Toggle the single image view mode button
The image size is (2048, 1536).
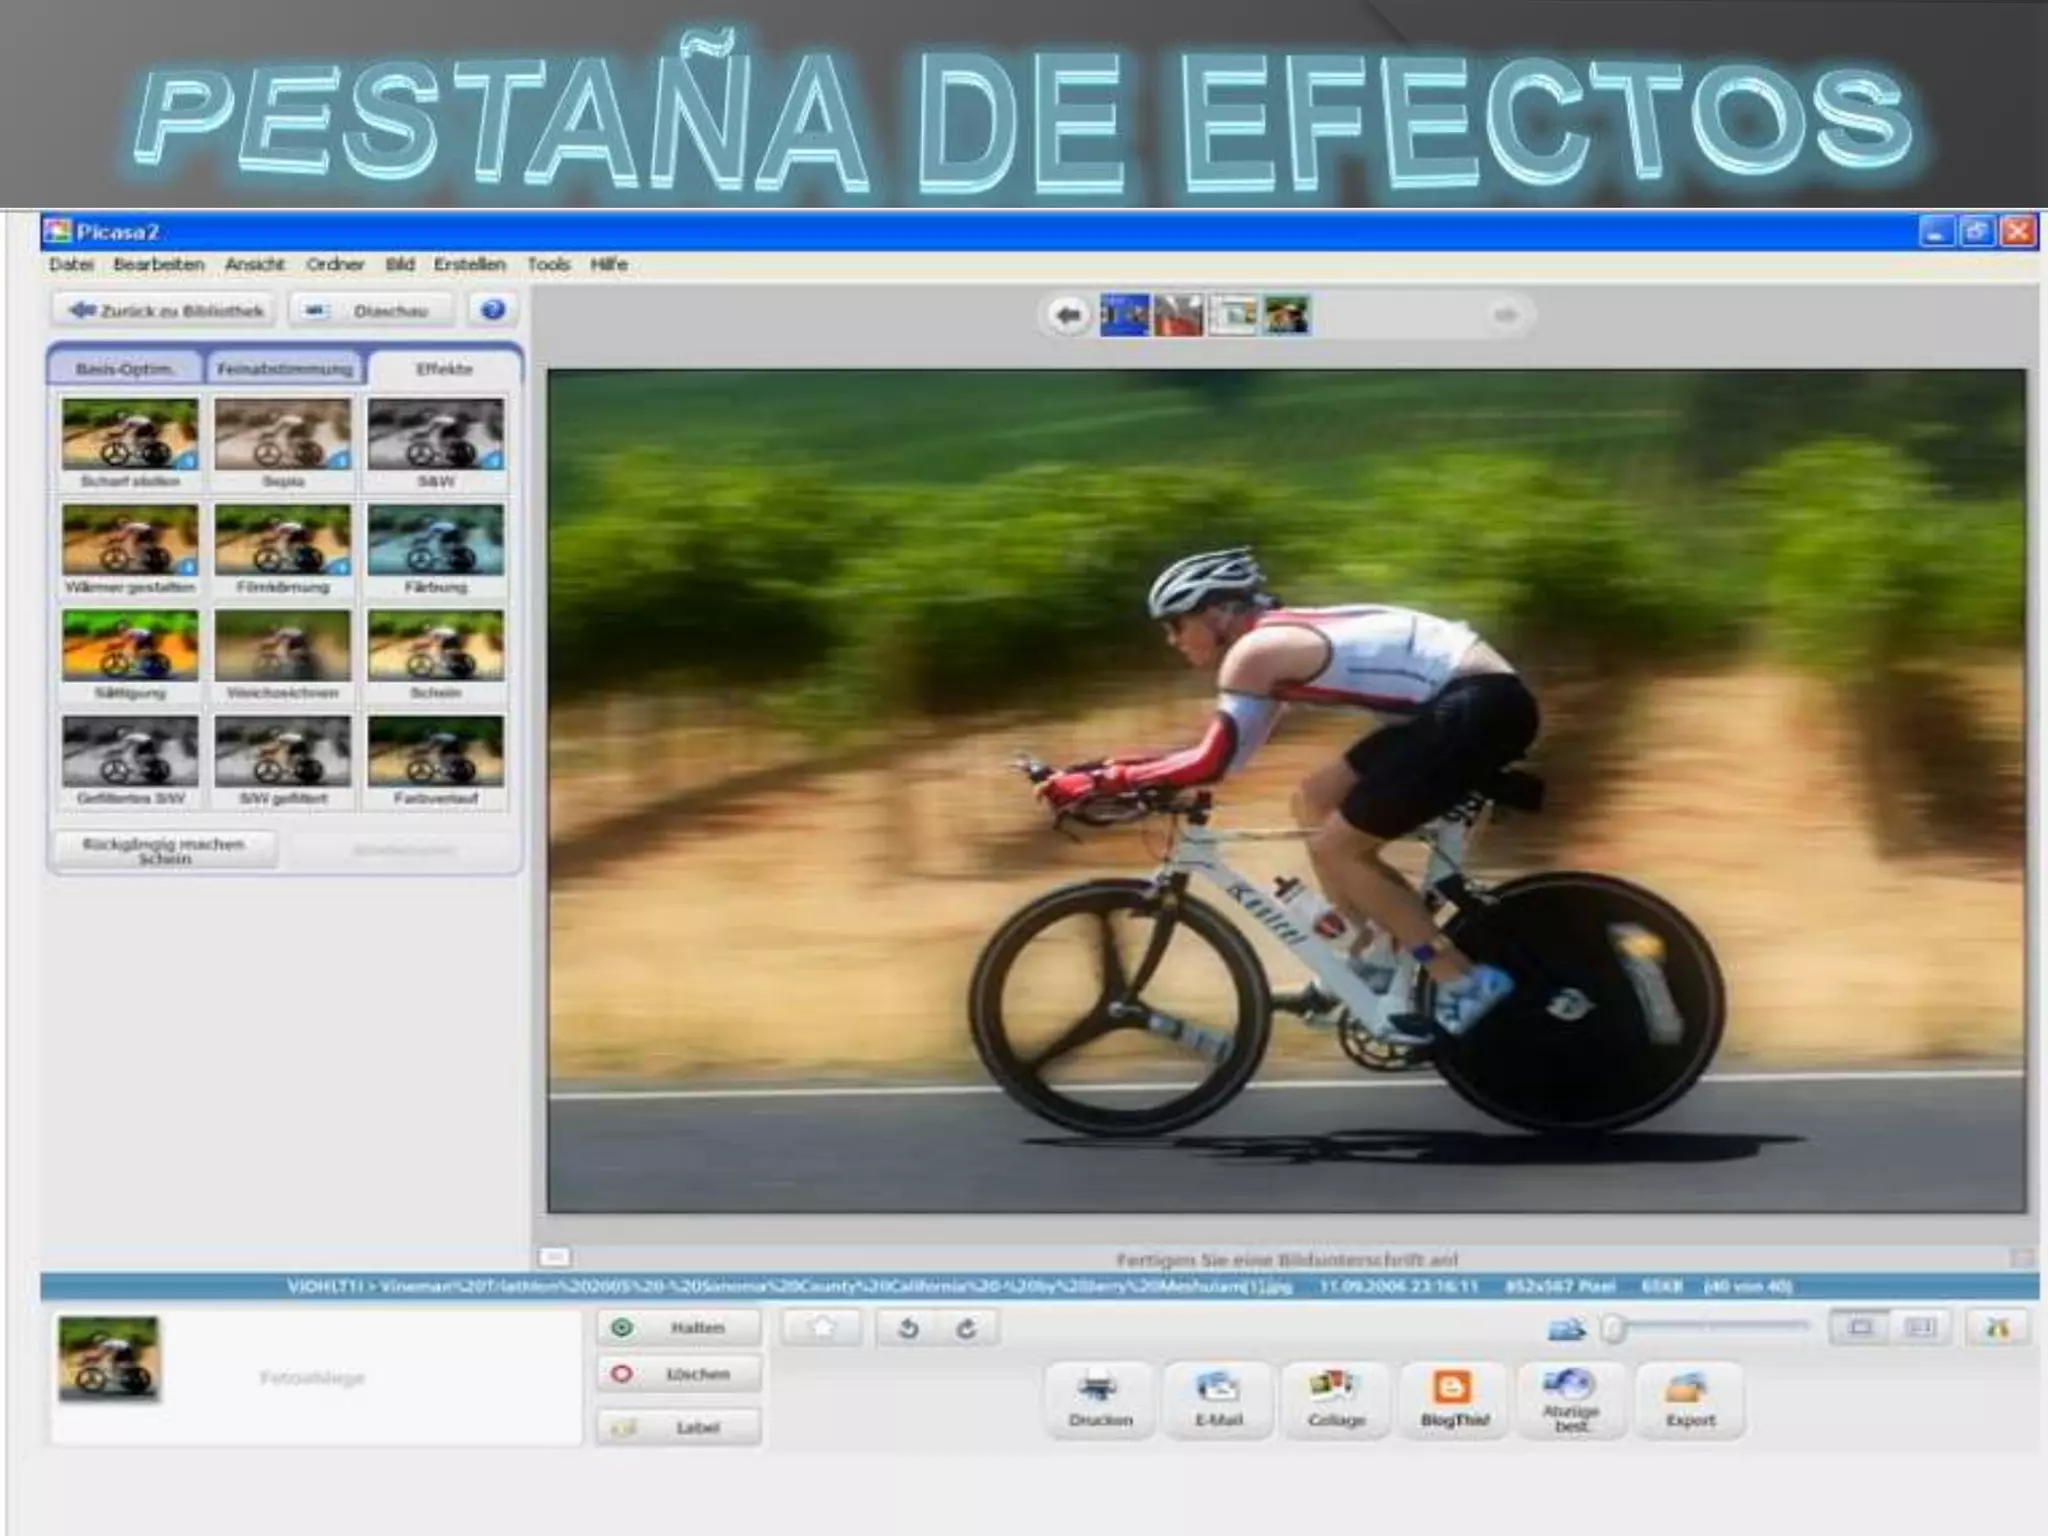[1860, 1328]
